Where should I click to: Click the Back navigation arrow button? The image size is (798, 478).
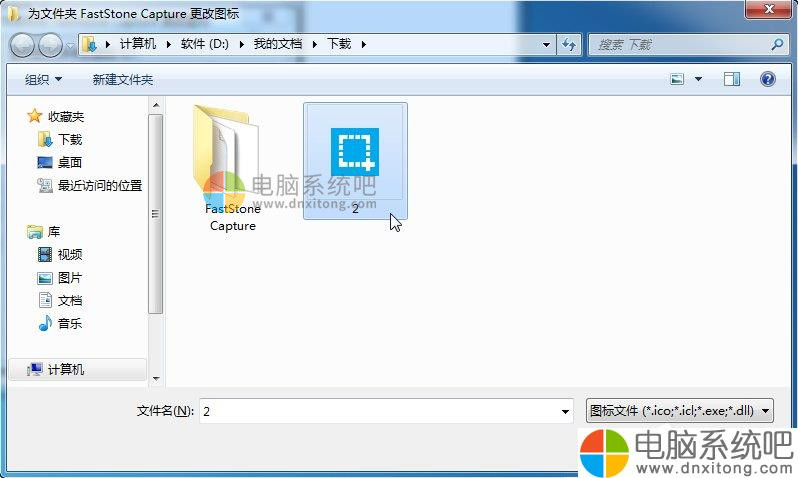[x=22, y=45]
